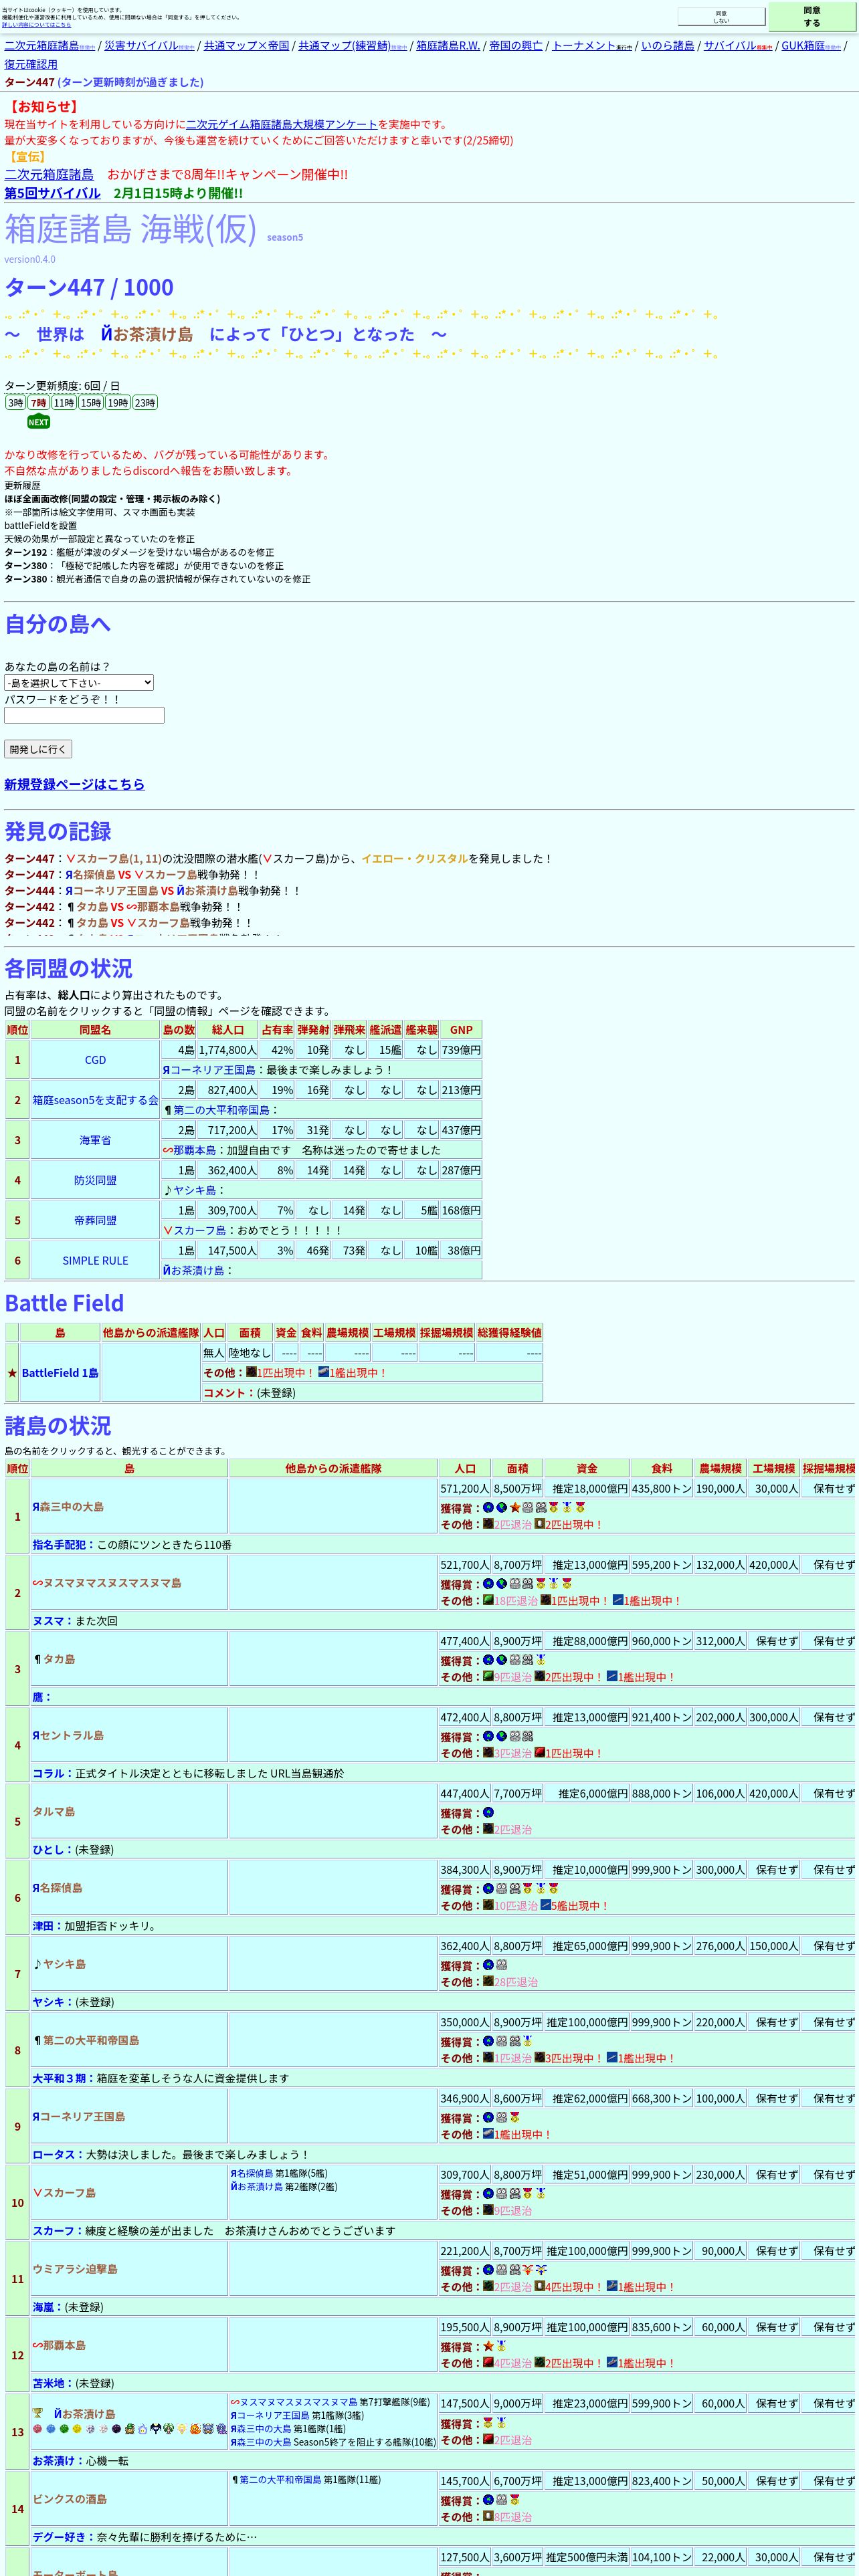Viewport: 859px width, 2576px height.
Task: View island ¶タカ島
Action: 54,1659
